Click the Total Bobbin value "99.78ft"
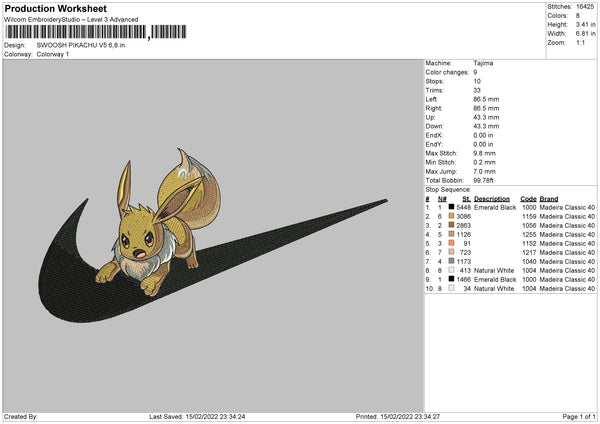 click(x=484, y=180)
